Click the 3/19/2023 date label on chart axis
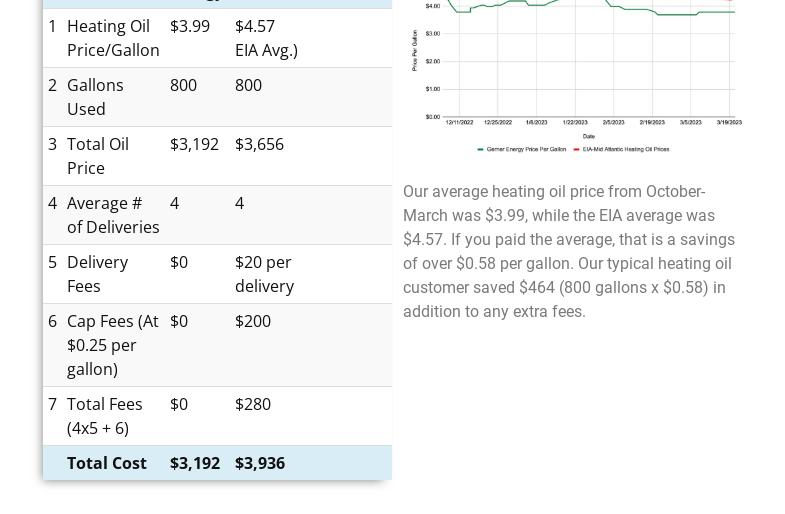 coord(729,122)
